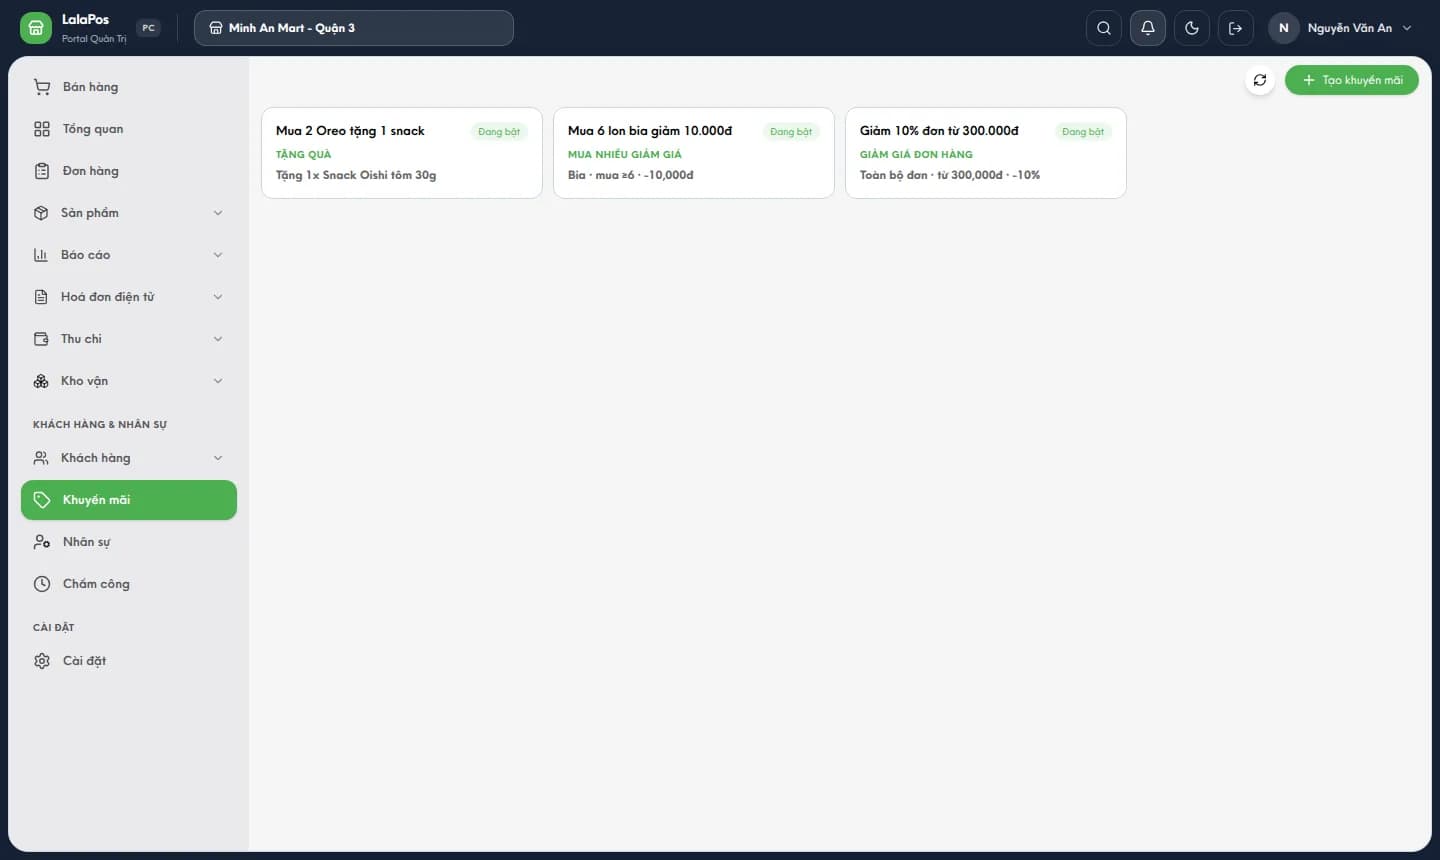Viewport: 1440px width, 860px height.
Task: Expand the Thu chi submenu chevron
Action: 218,339
